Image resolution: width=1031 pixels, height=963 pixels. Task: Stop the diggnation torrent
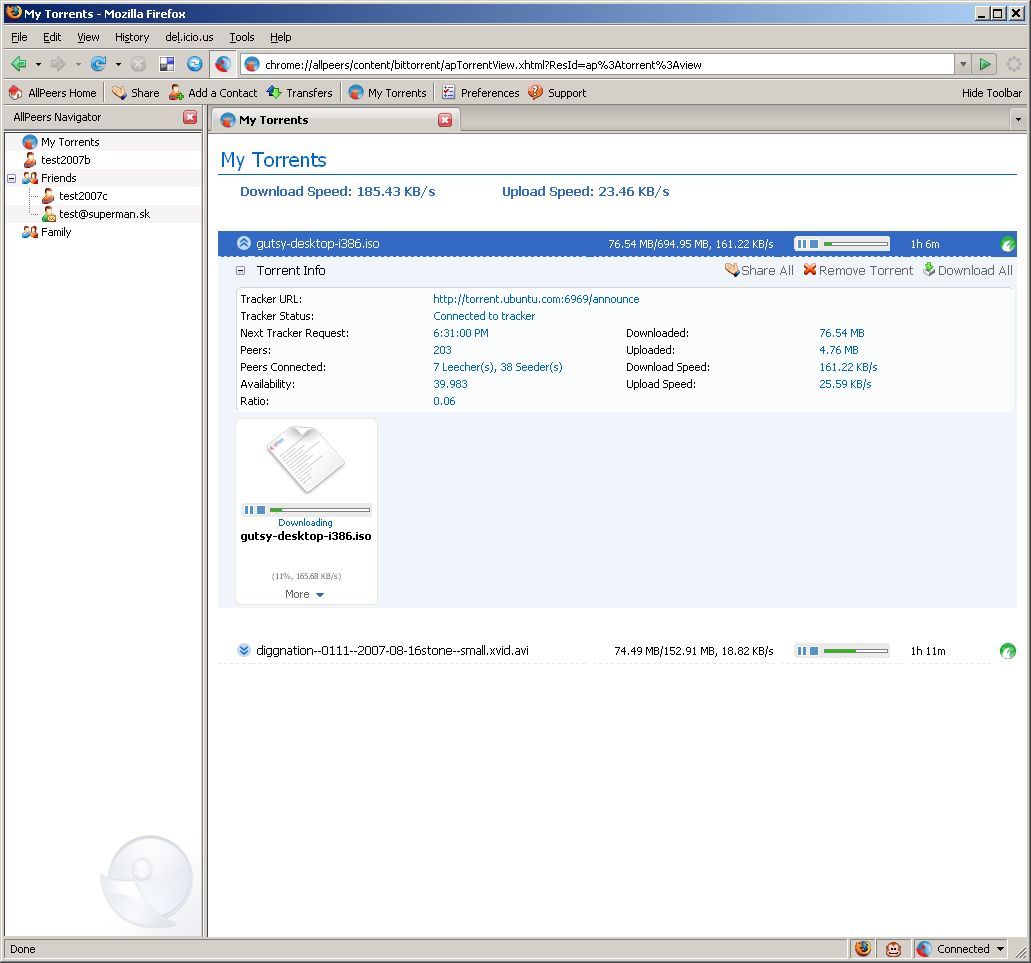(x=814, y=651)
